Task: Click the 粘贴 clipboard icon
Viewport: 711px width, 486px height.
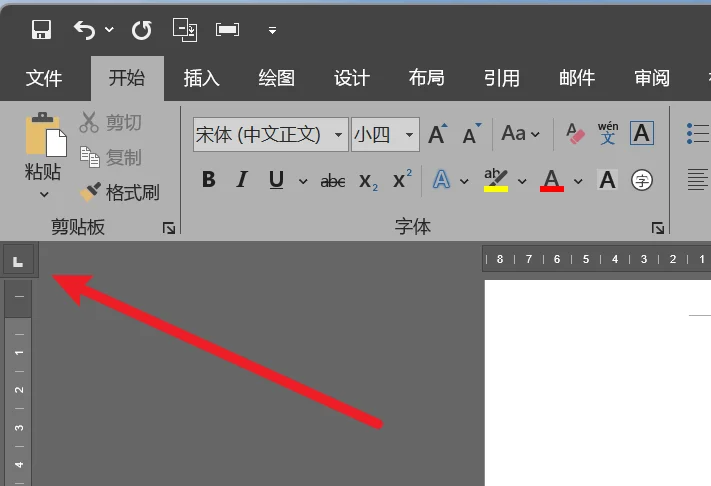Action: 46,135
